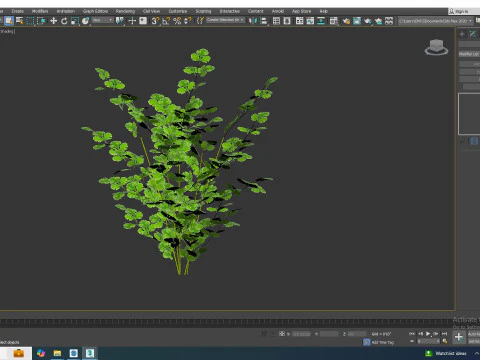Click the Previous Frame button
Screen dimensions: 480x360
tap(420, 333)
